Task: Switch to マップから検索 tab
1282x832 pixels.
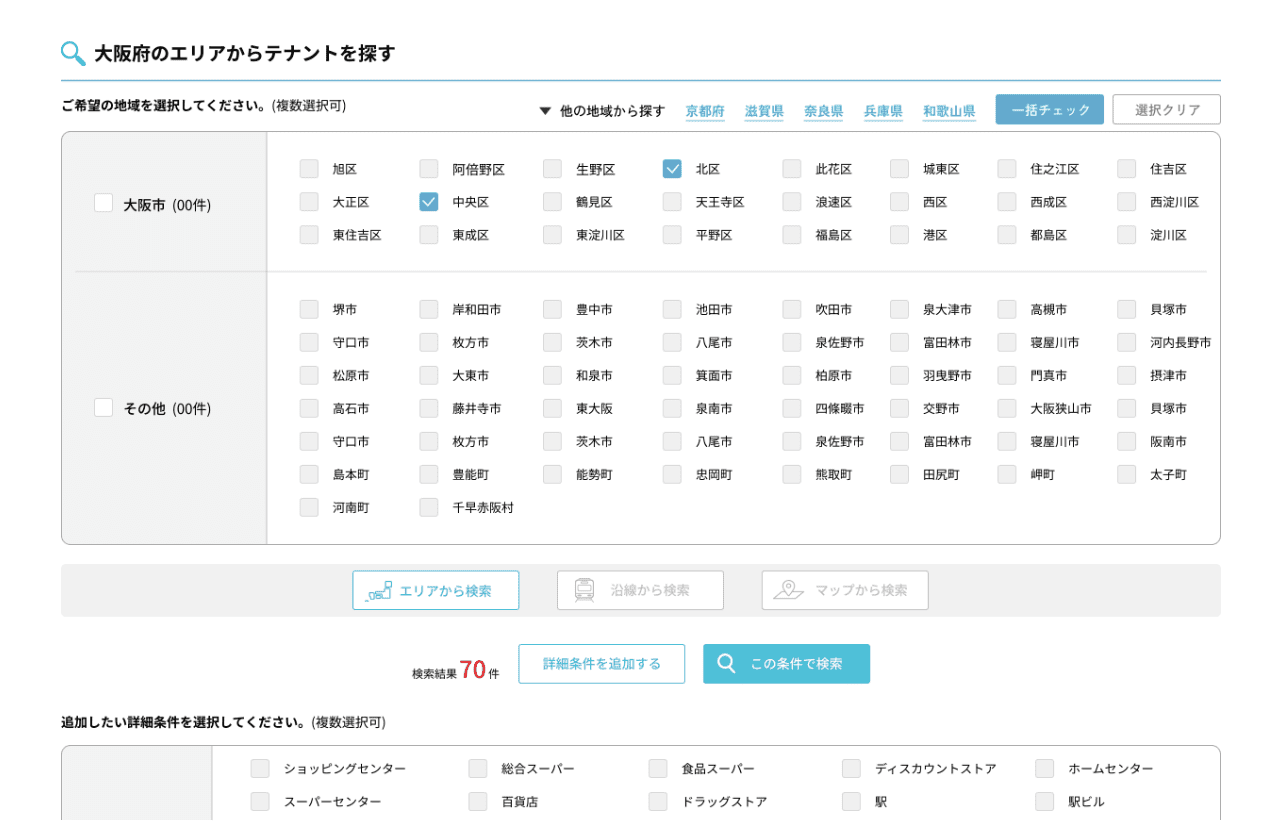Action: tap(845, 590)
